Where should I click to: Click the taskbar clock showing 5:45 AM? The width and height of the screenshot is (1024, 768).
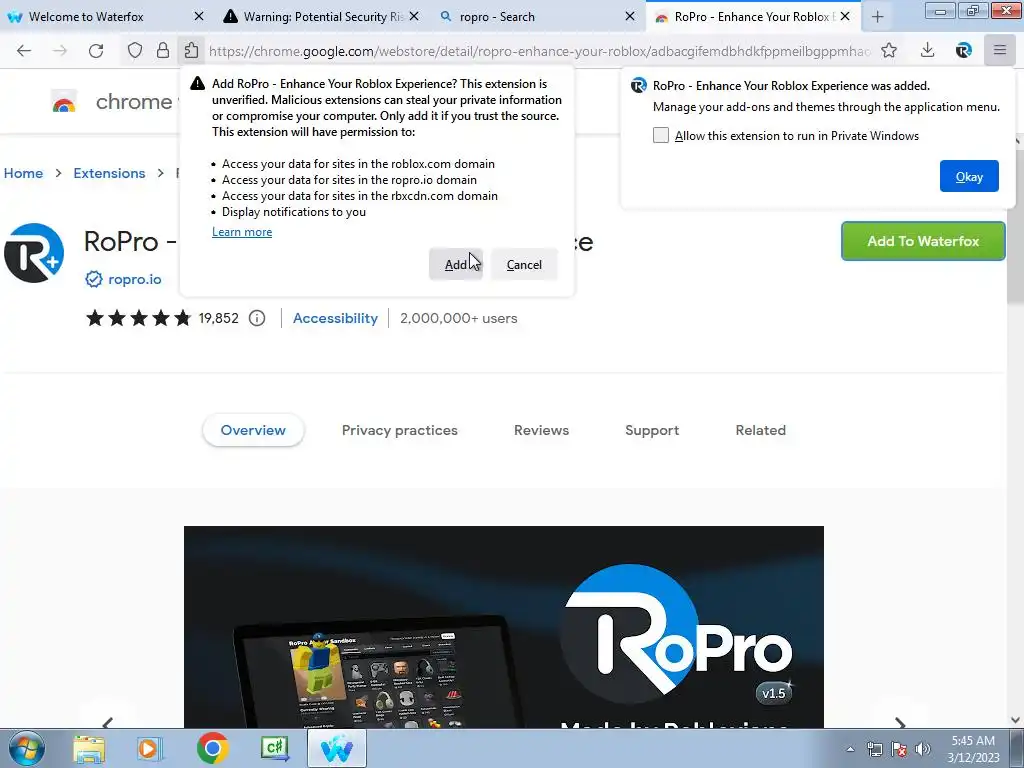click(x=973, y=749)
